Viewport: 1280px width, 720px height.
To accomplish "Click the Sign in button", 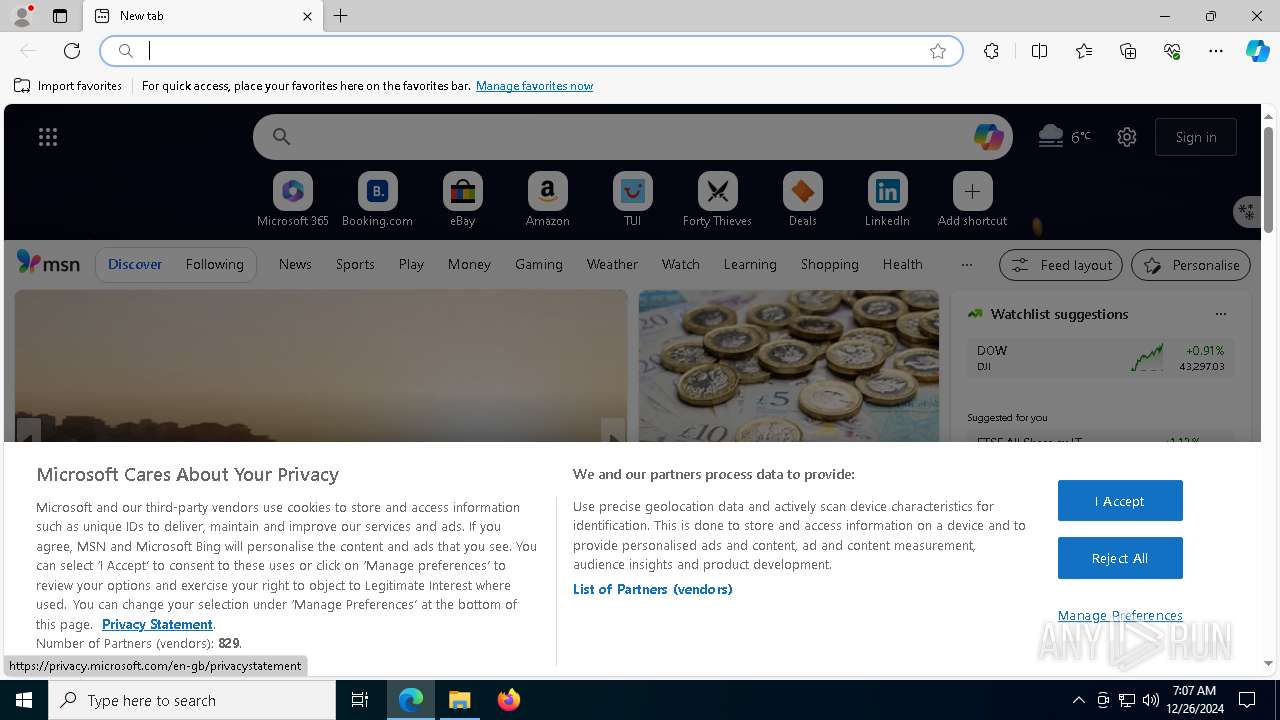I will [x=1196, y=137].
